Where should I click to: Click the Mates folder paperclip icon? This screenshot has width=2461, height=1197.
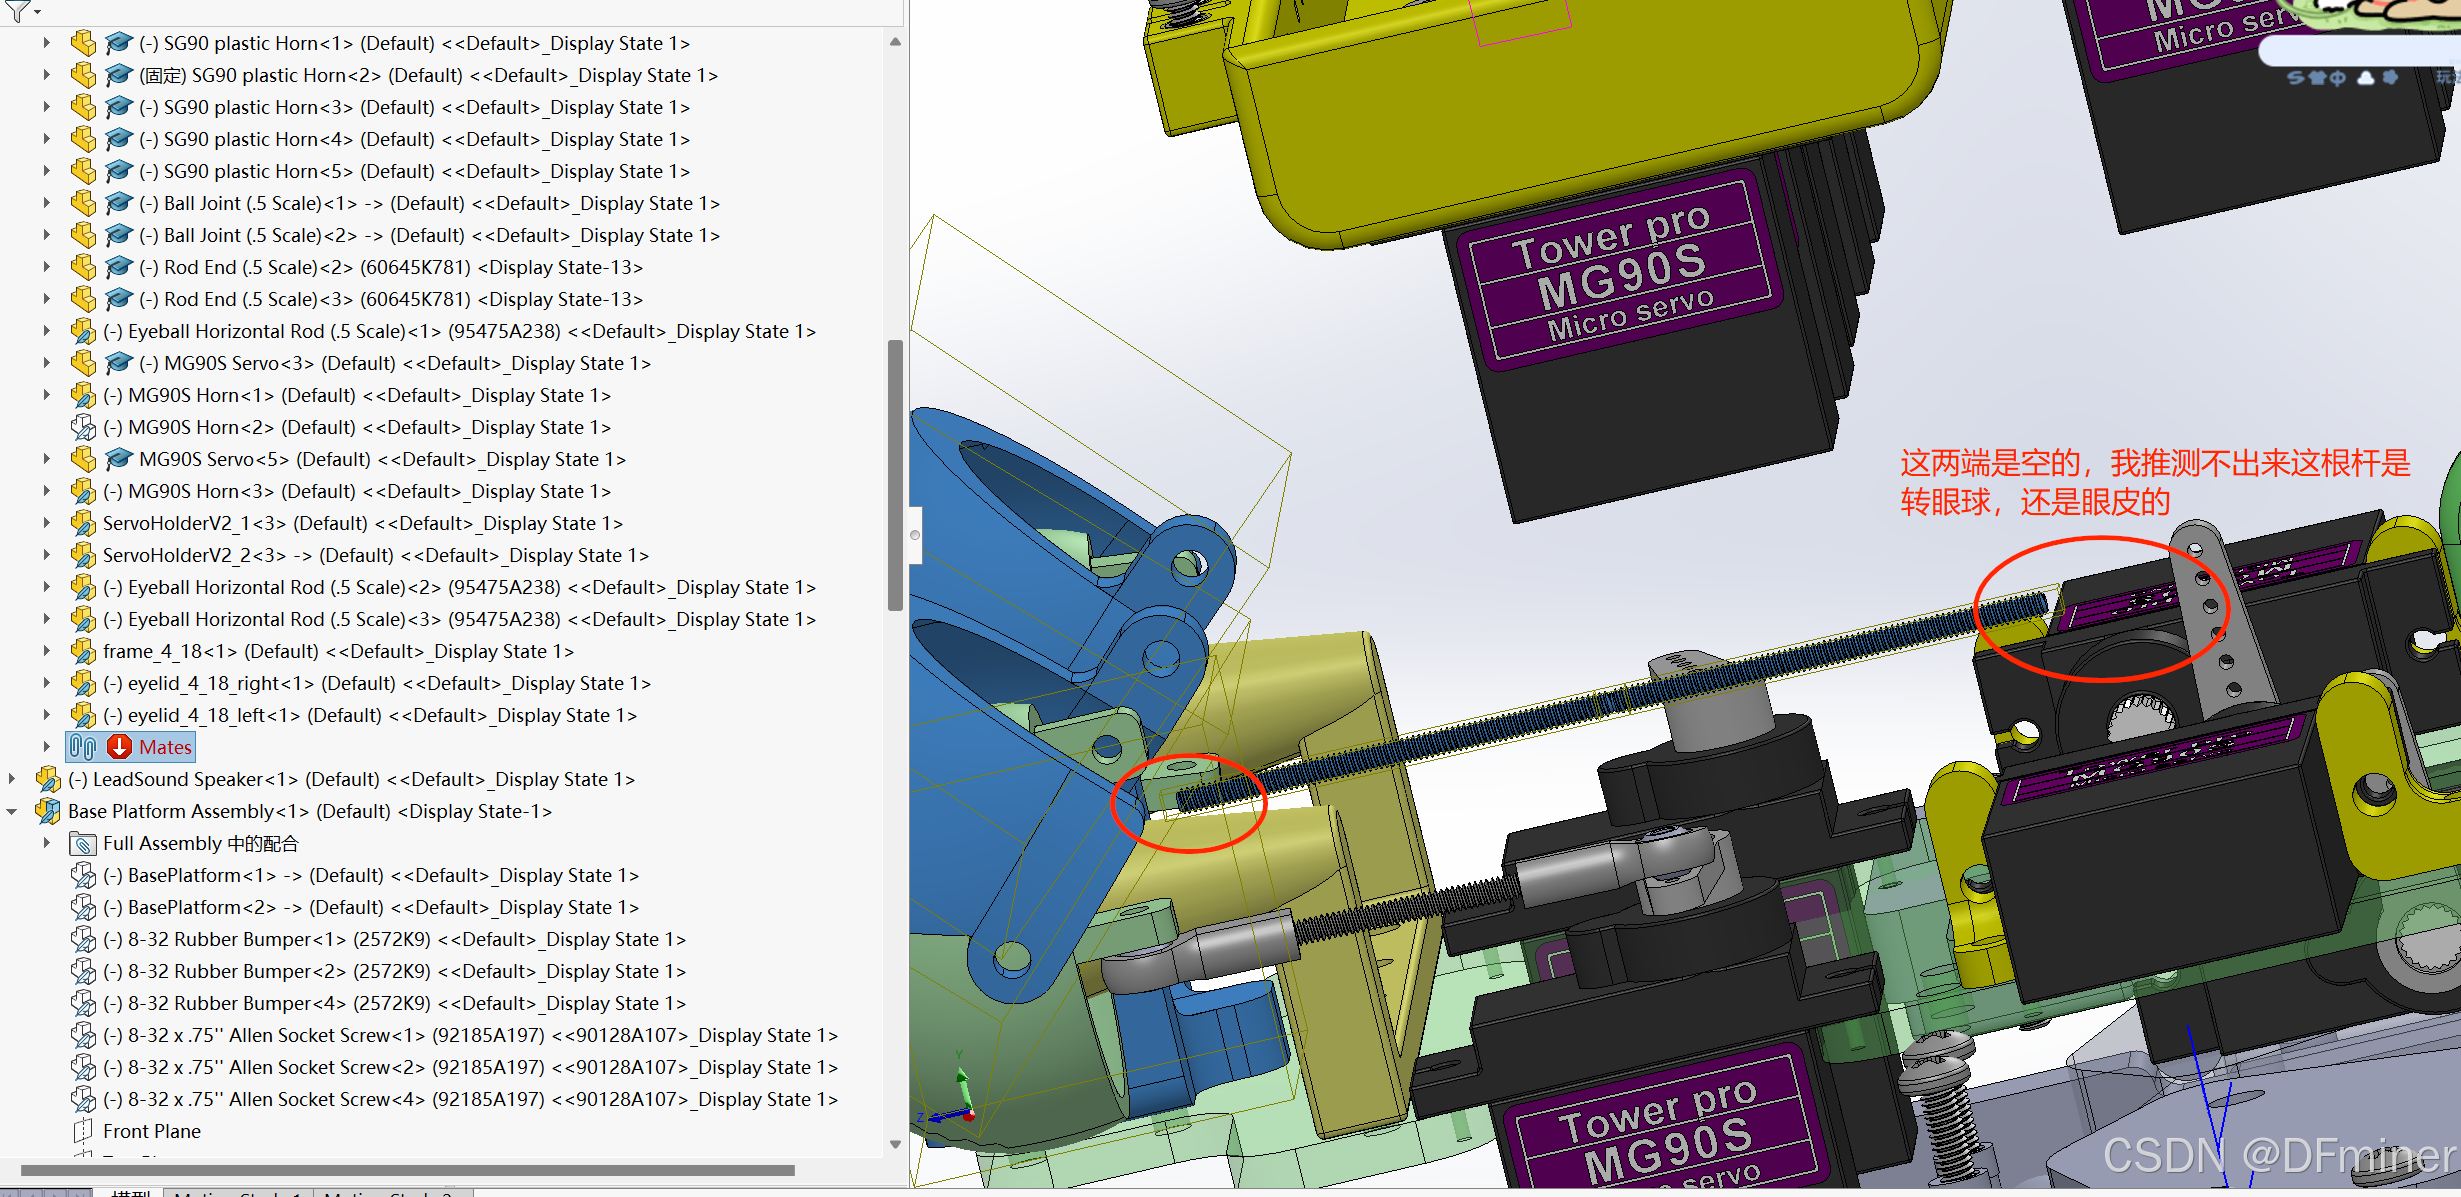pos(84,747)
